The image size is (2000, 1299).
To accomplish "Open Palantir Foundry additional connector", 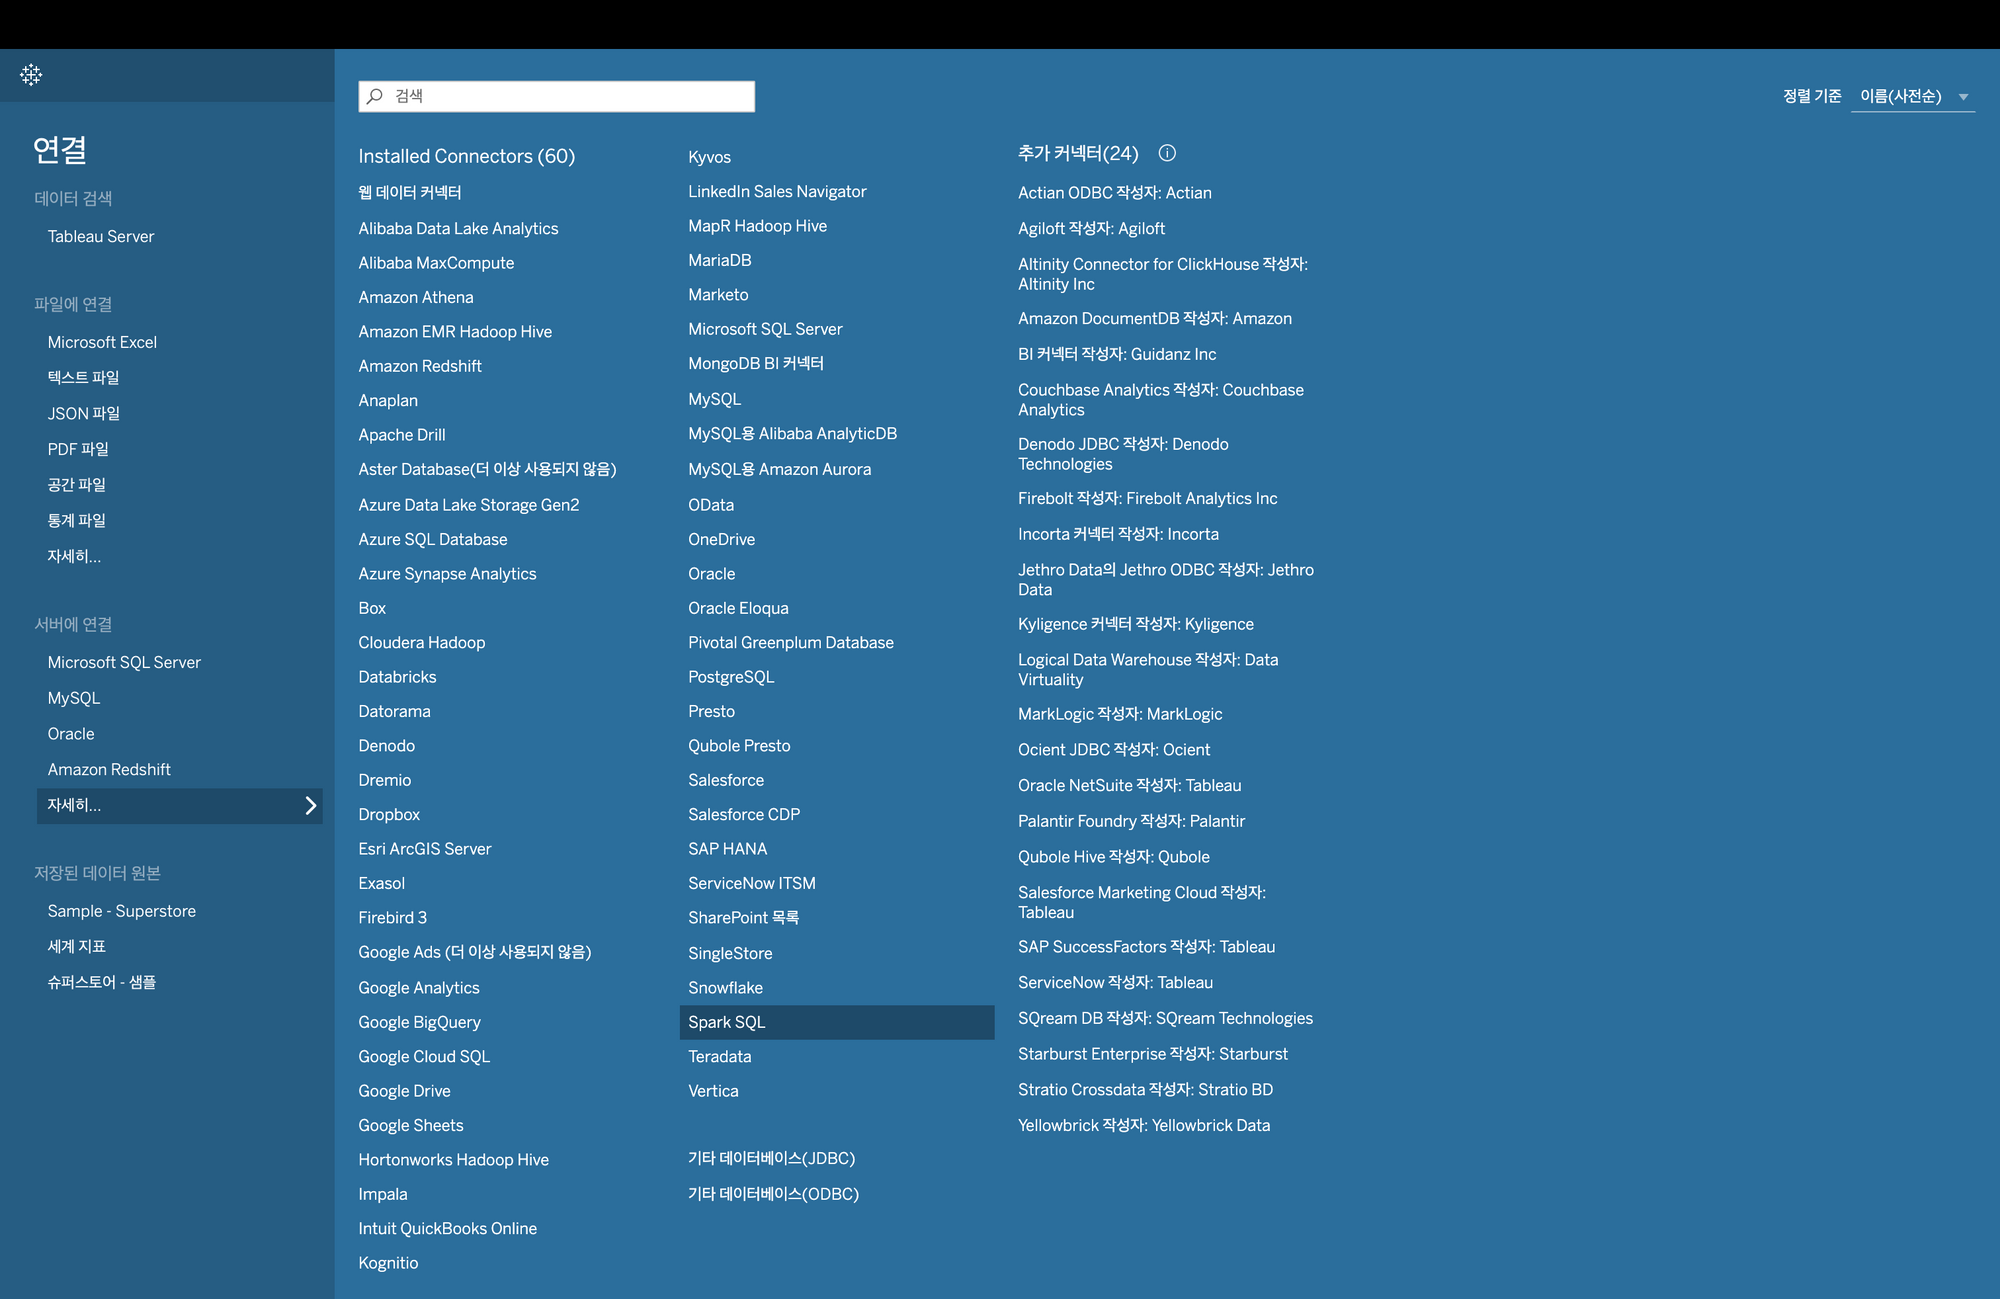I will 1132,822.
